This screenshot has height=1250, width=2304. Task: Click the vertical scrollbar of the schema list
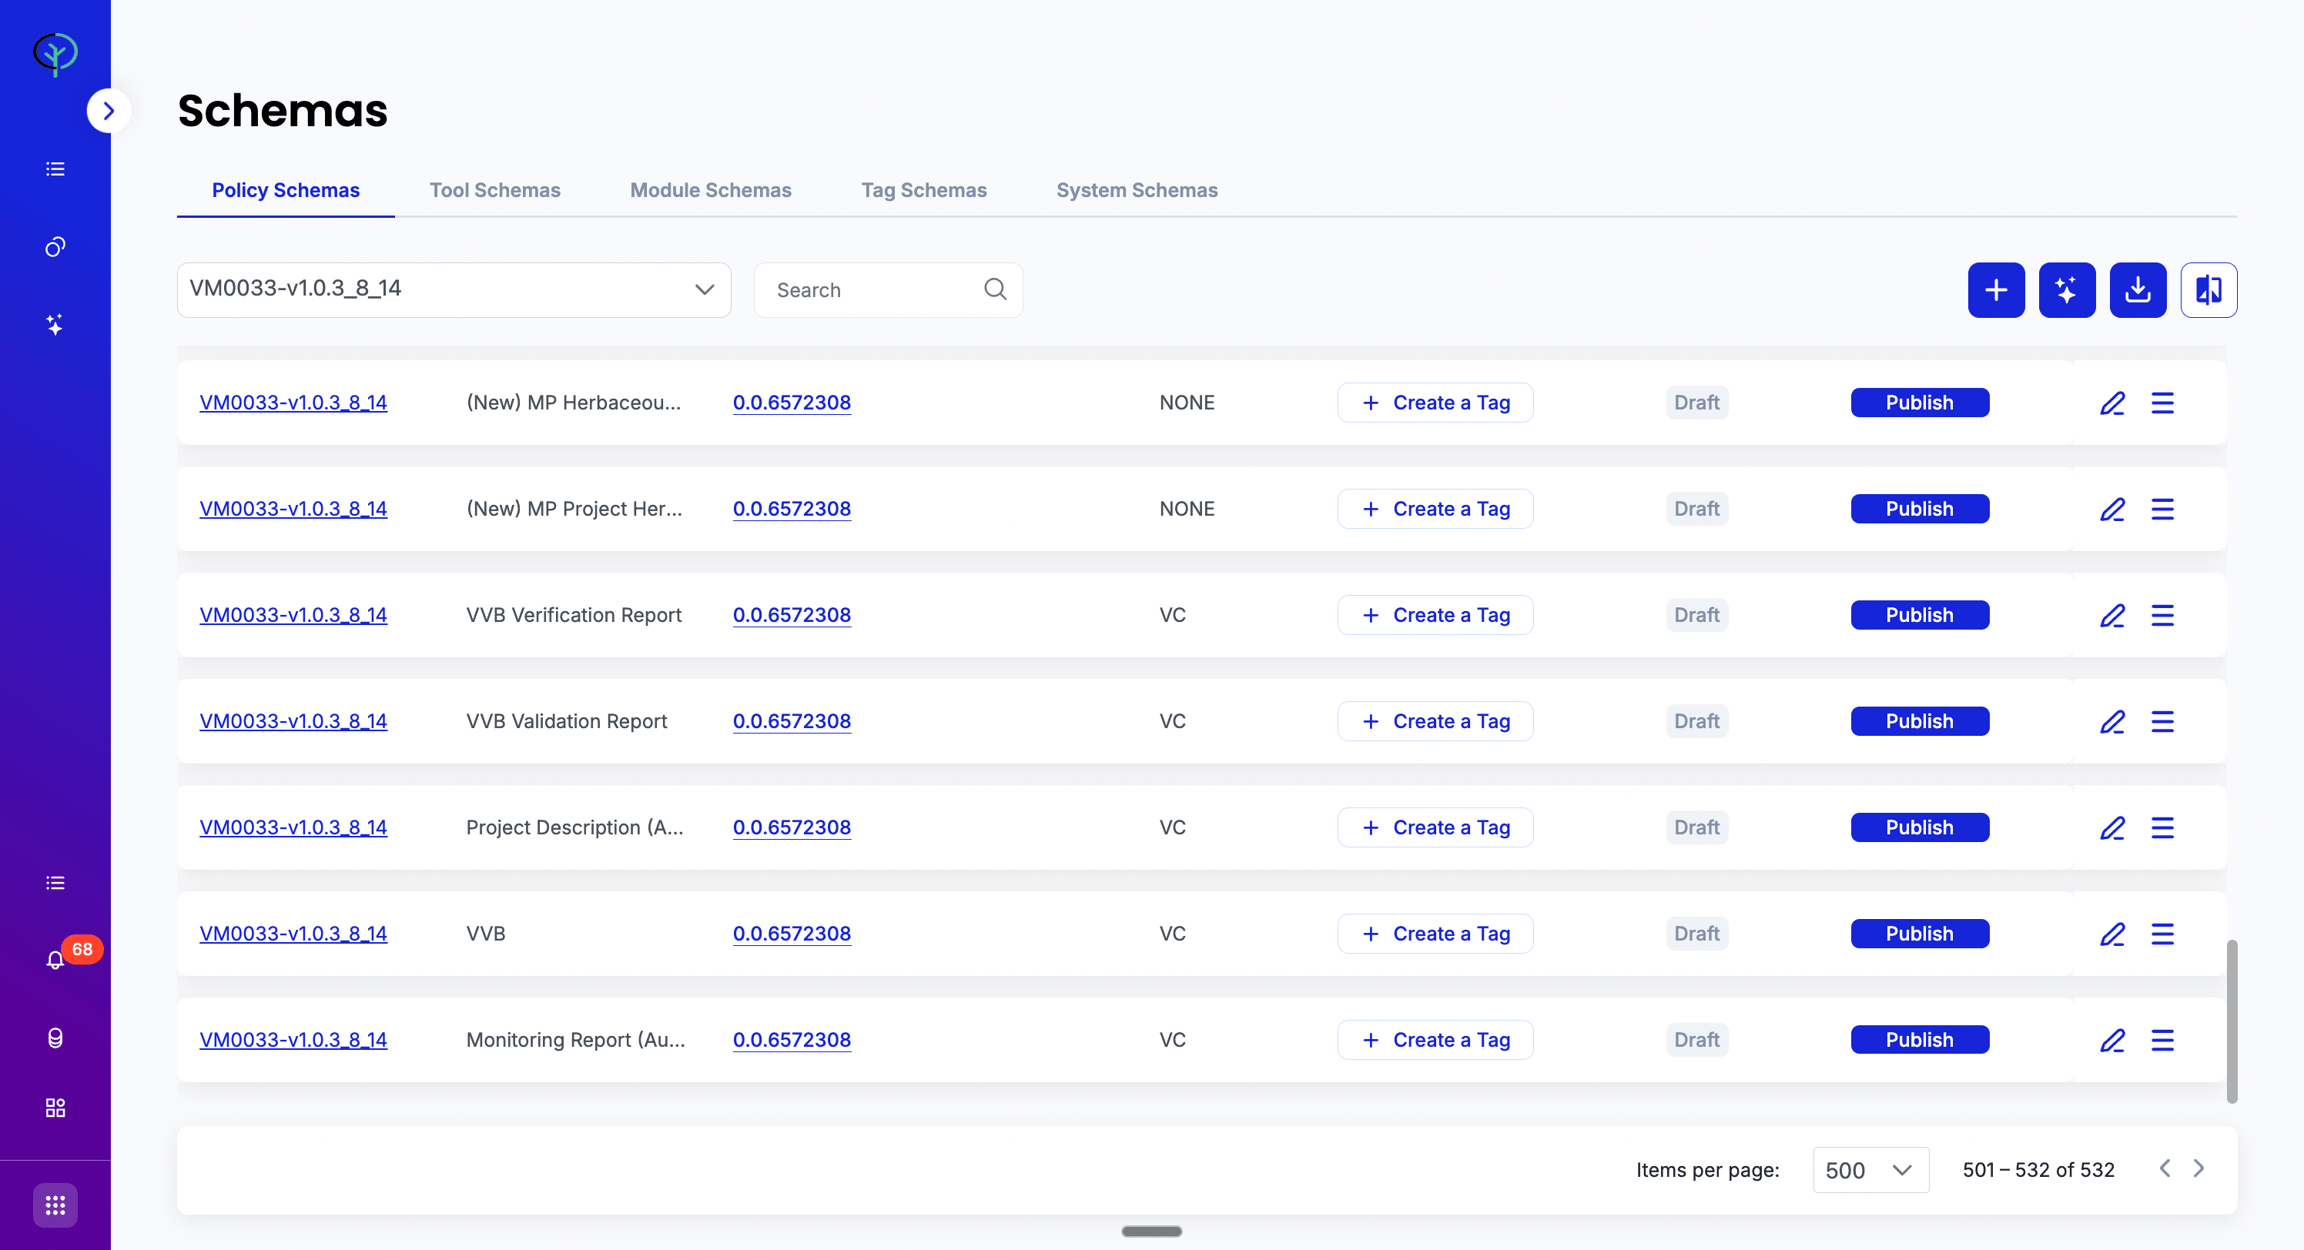coord(2231,1021)
